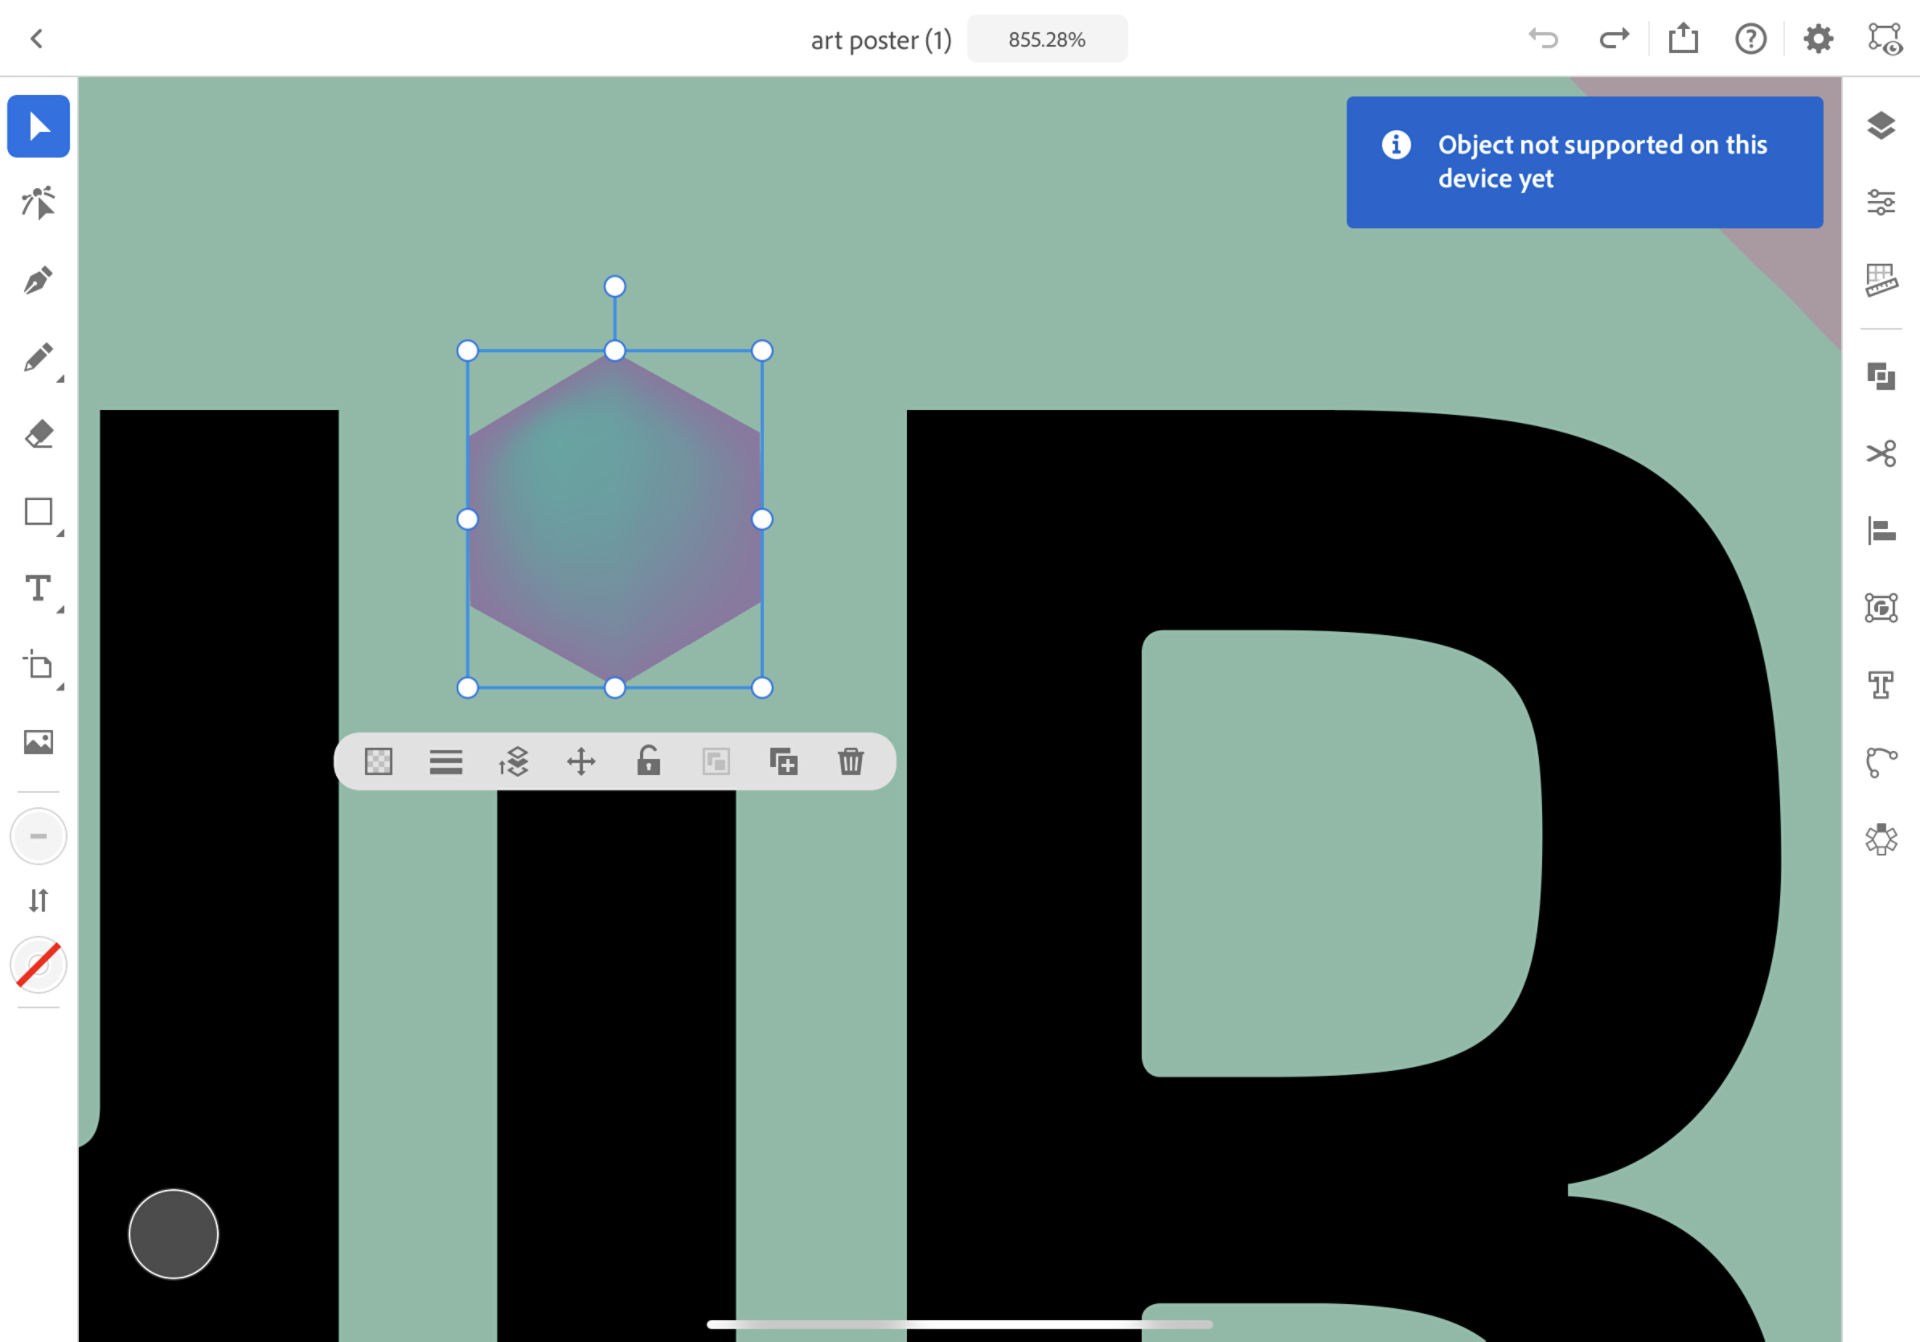Expand the Type tool variants
Screen dimensions: 1920x1342
(59, 608)
